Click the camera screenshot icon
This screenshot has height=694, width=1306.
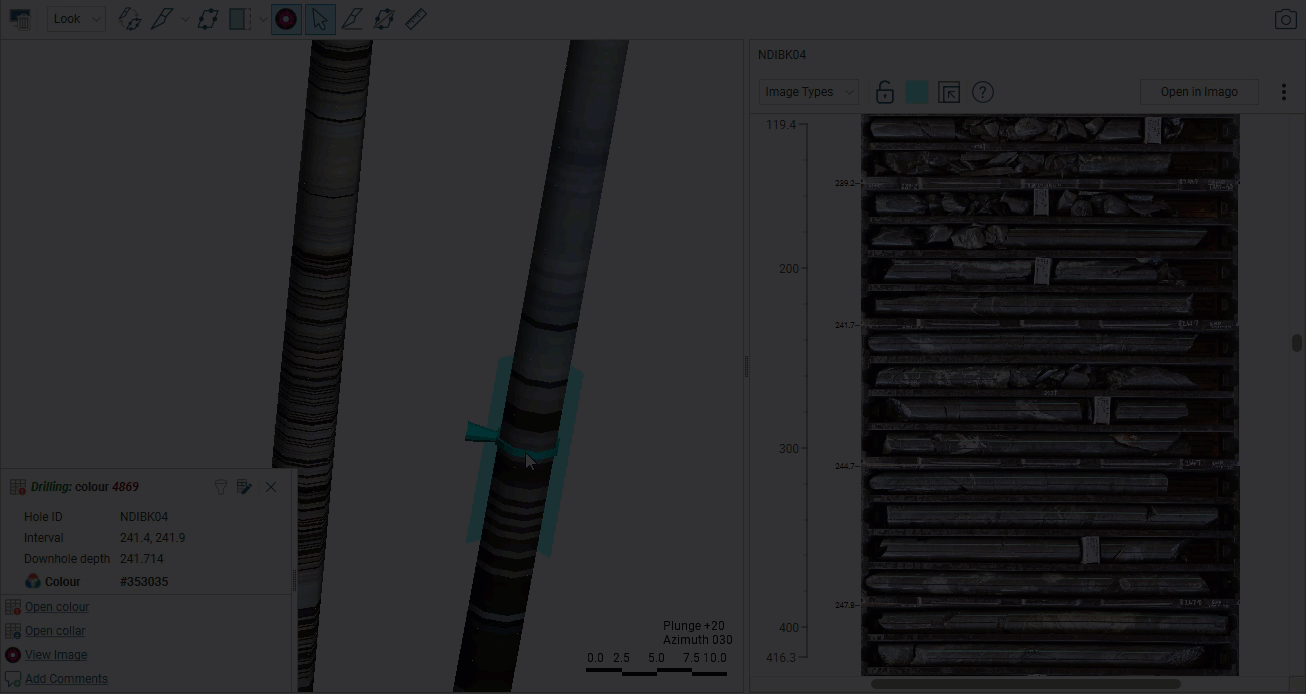1286,19
